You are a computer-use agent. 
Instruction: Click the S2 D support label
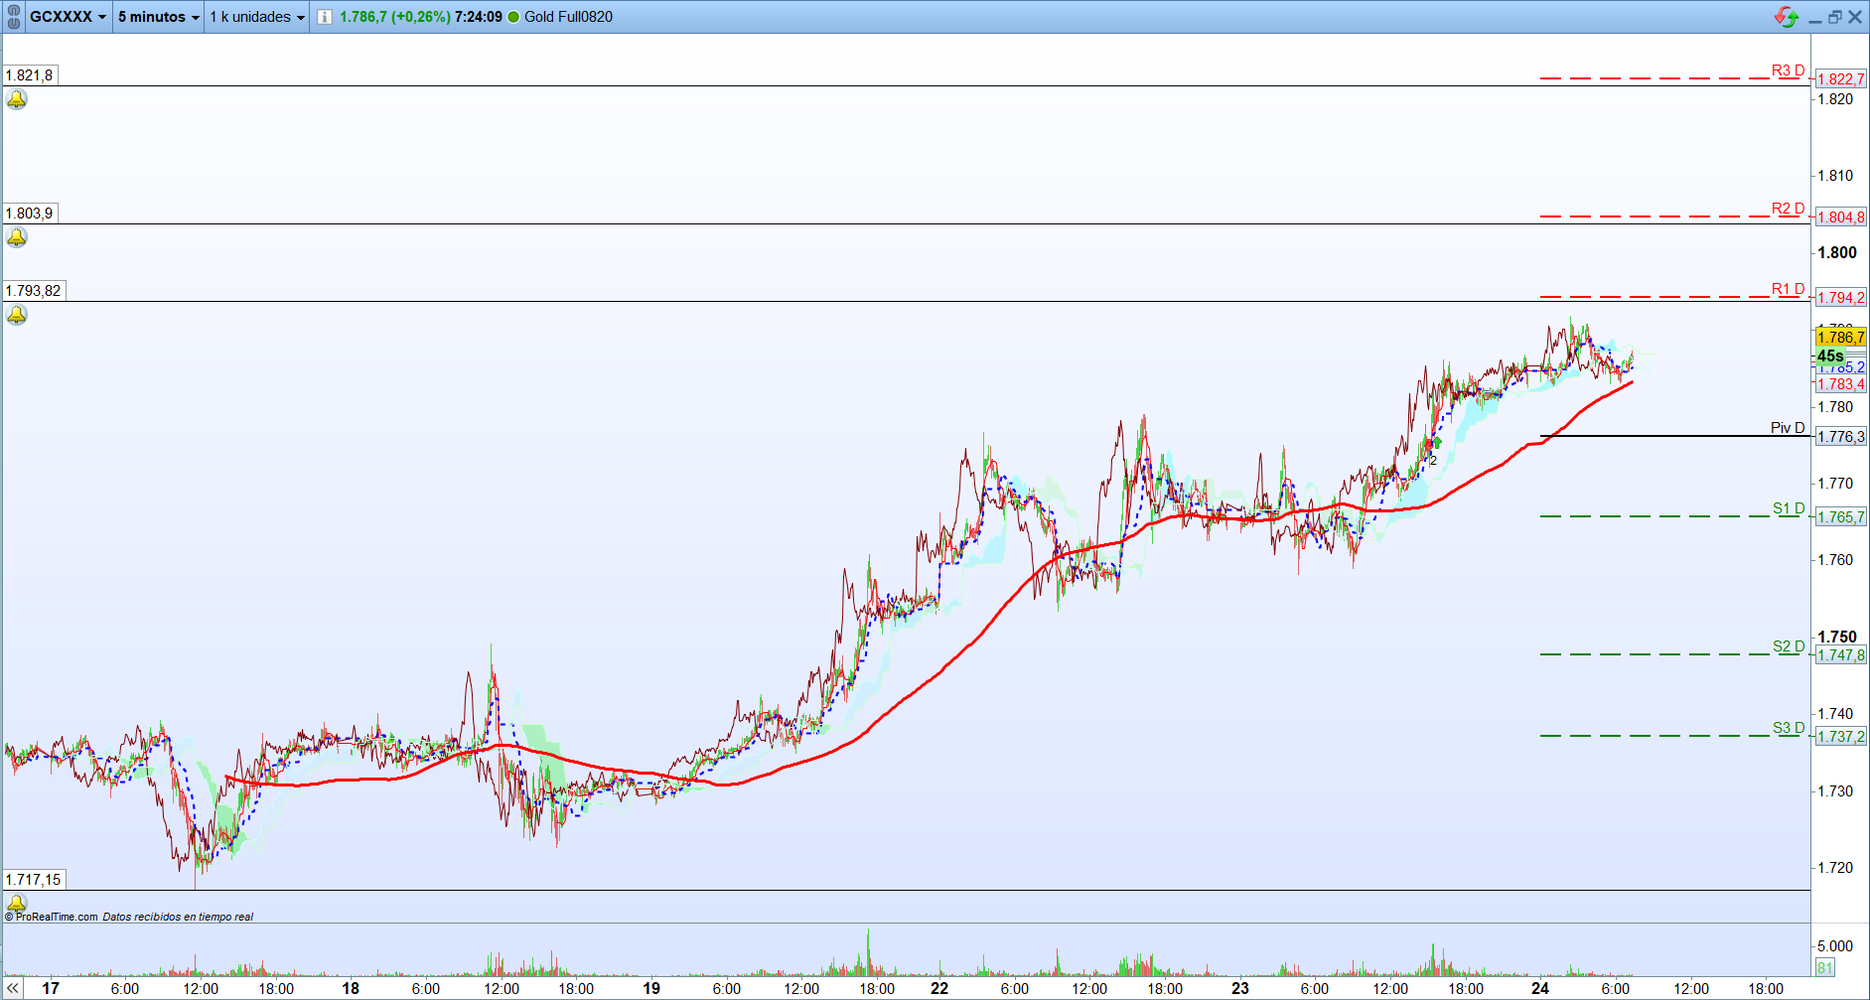pos(1789,647)
